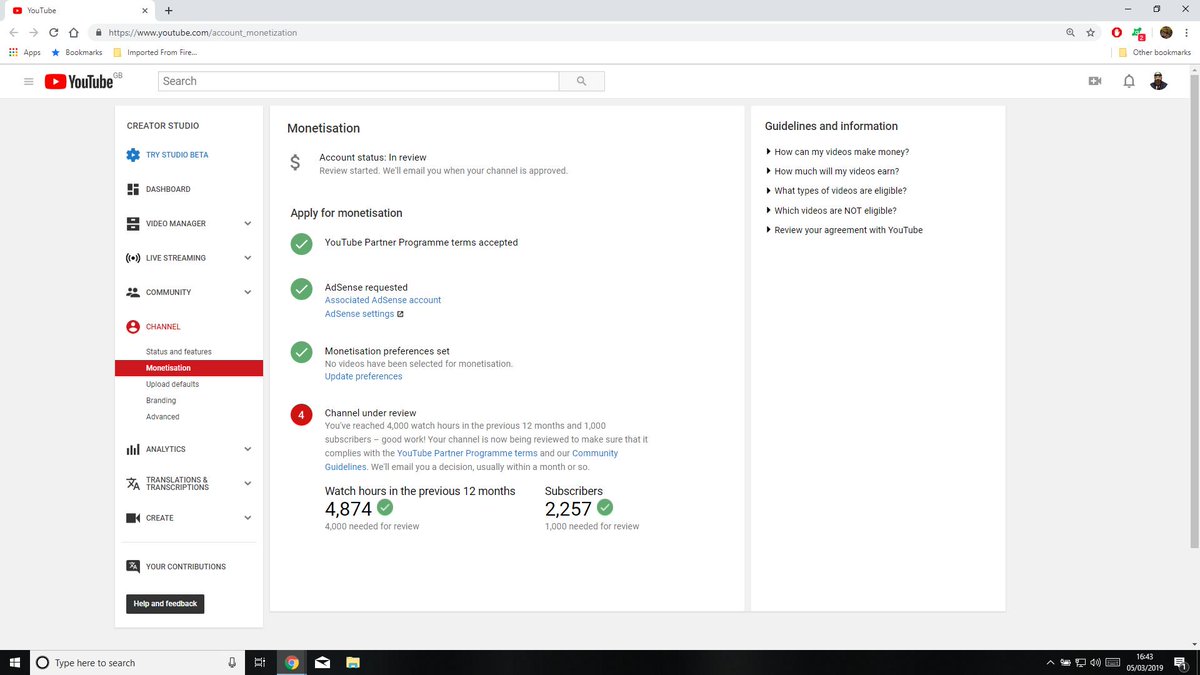Click the Create camera icon in sidebar

133,518
